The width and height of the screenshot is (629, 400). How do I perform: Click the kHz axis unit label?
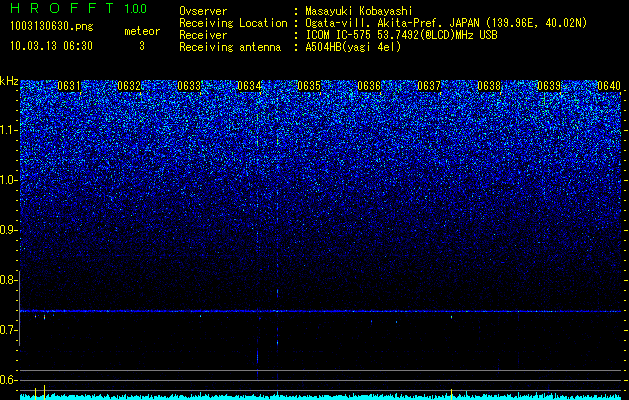pyautogui.click(x=9, y=81)
